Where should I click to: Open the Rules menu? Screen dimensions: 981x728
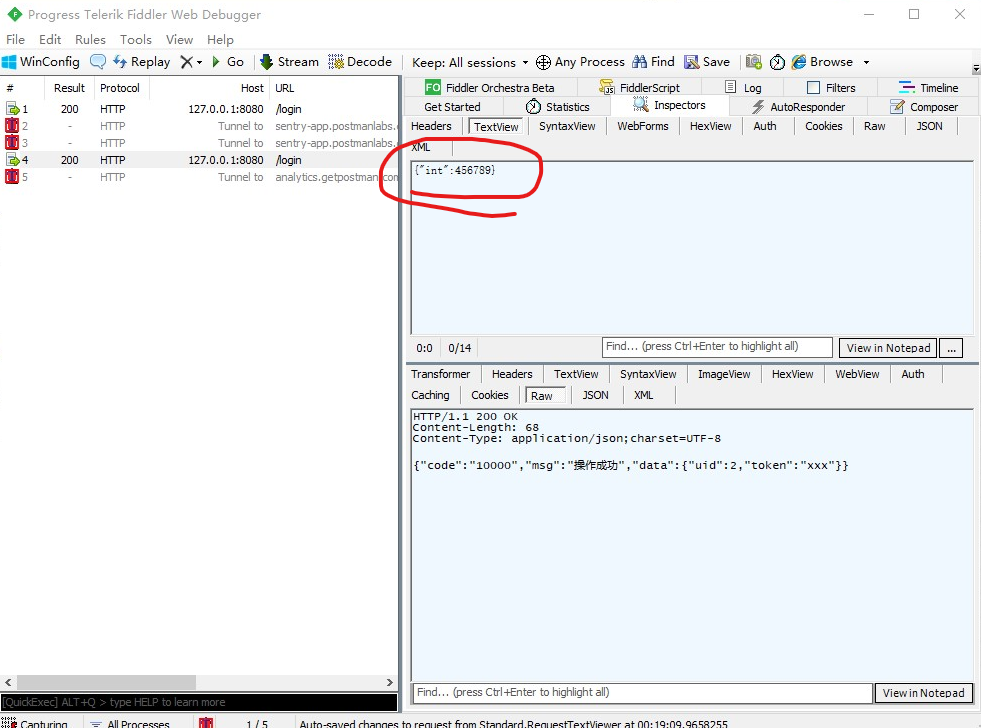(x=90, y=39)
